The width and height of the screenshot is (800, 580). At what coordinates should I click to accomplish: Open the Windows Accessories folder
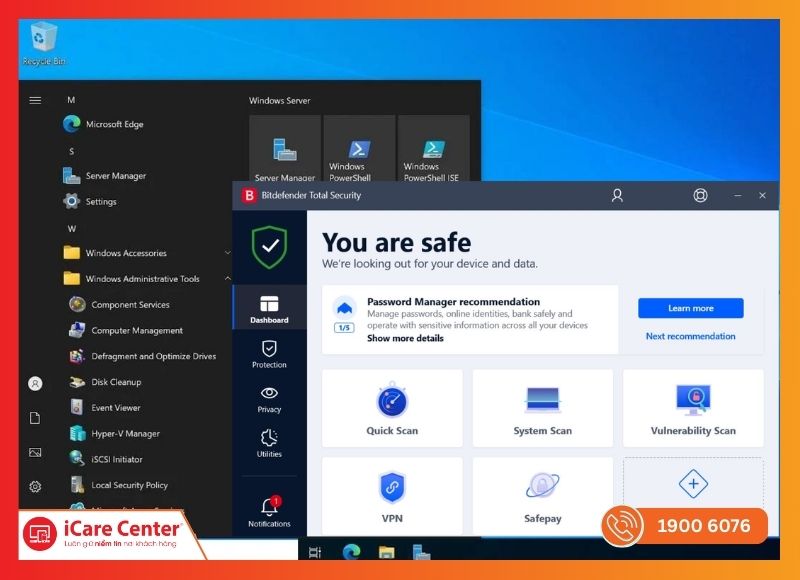(x=115, y=253)
